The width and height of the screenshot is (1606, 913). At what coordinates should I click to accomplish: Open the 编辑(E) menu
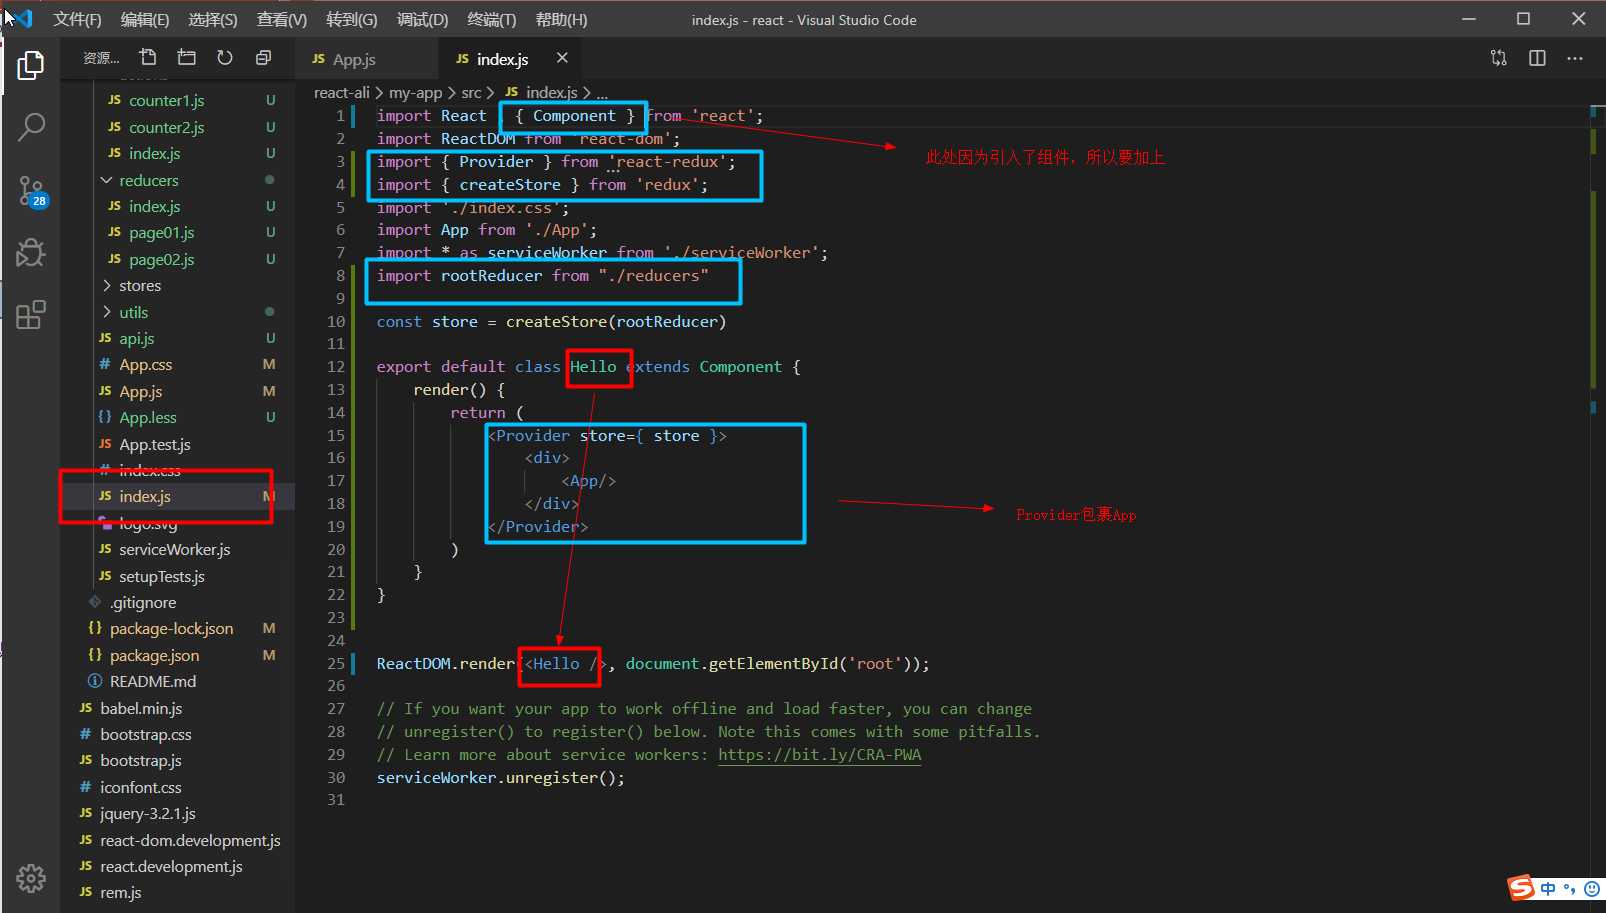point(145,20)
